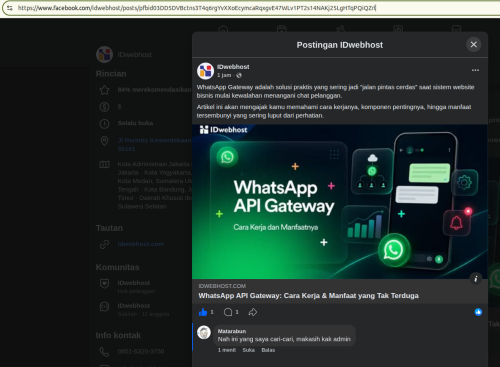Click IDwebhost page logo in background page
The width and height of the screenshot is (500, 367).
104,54
